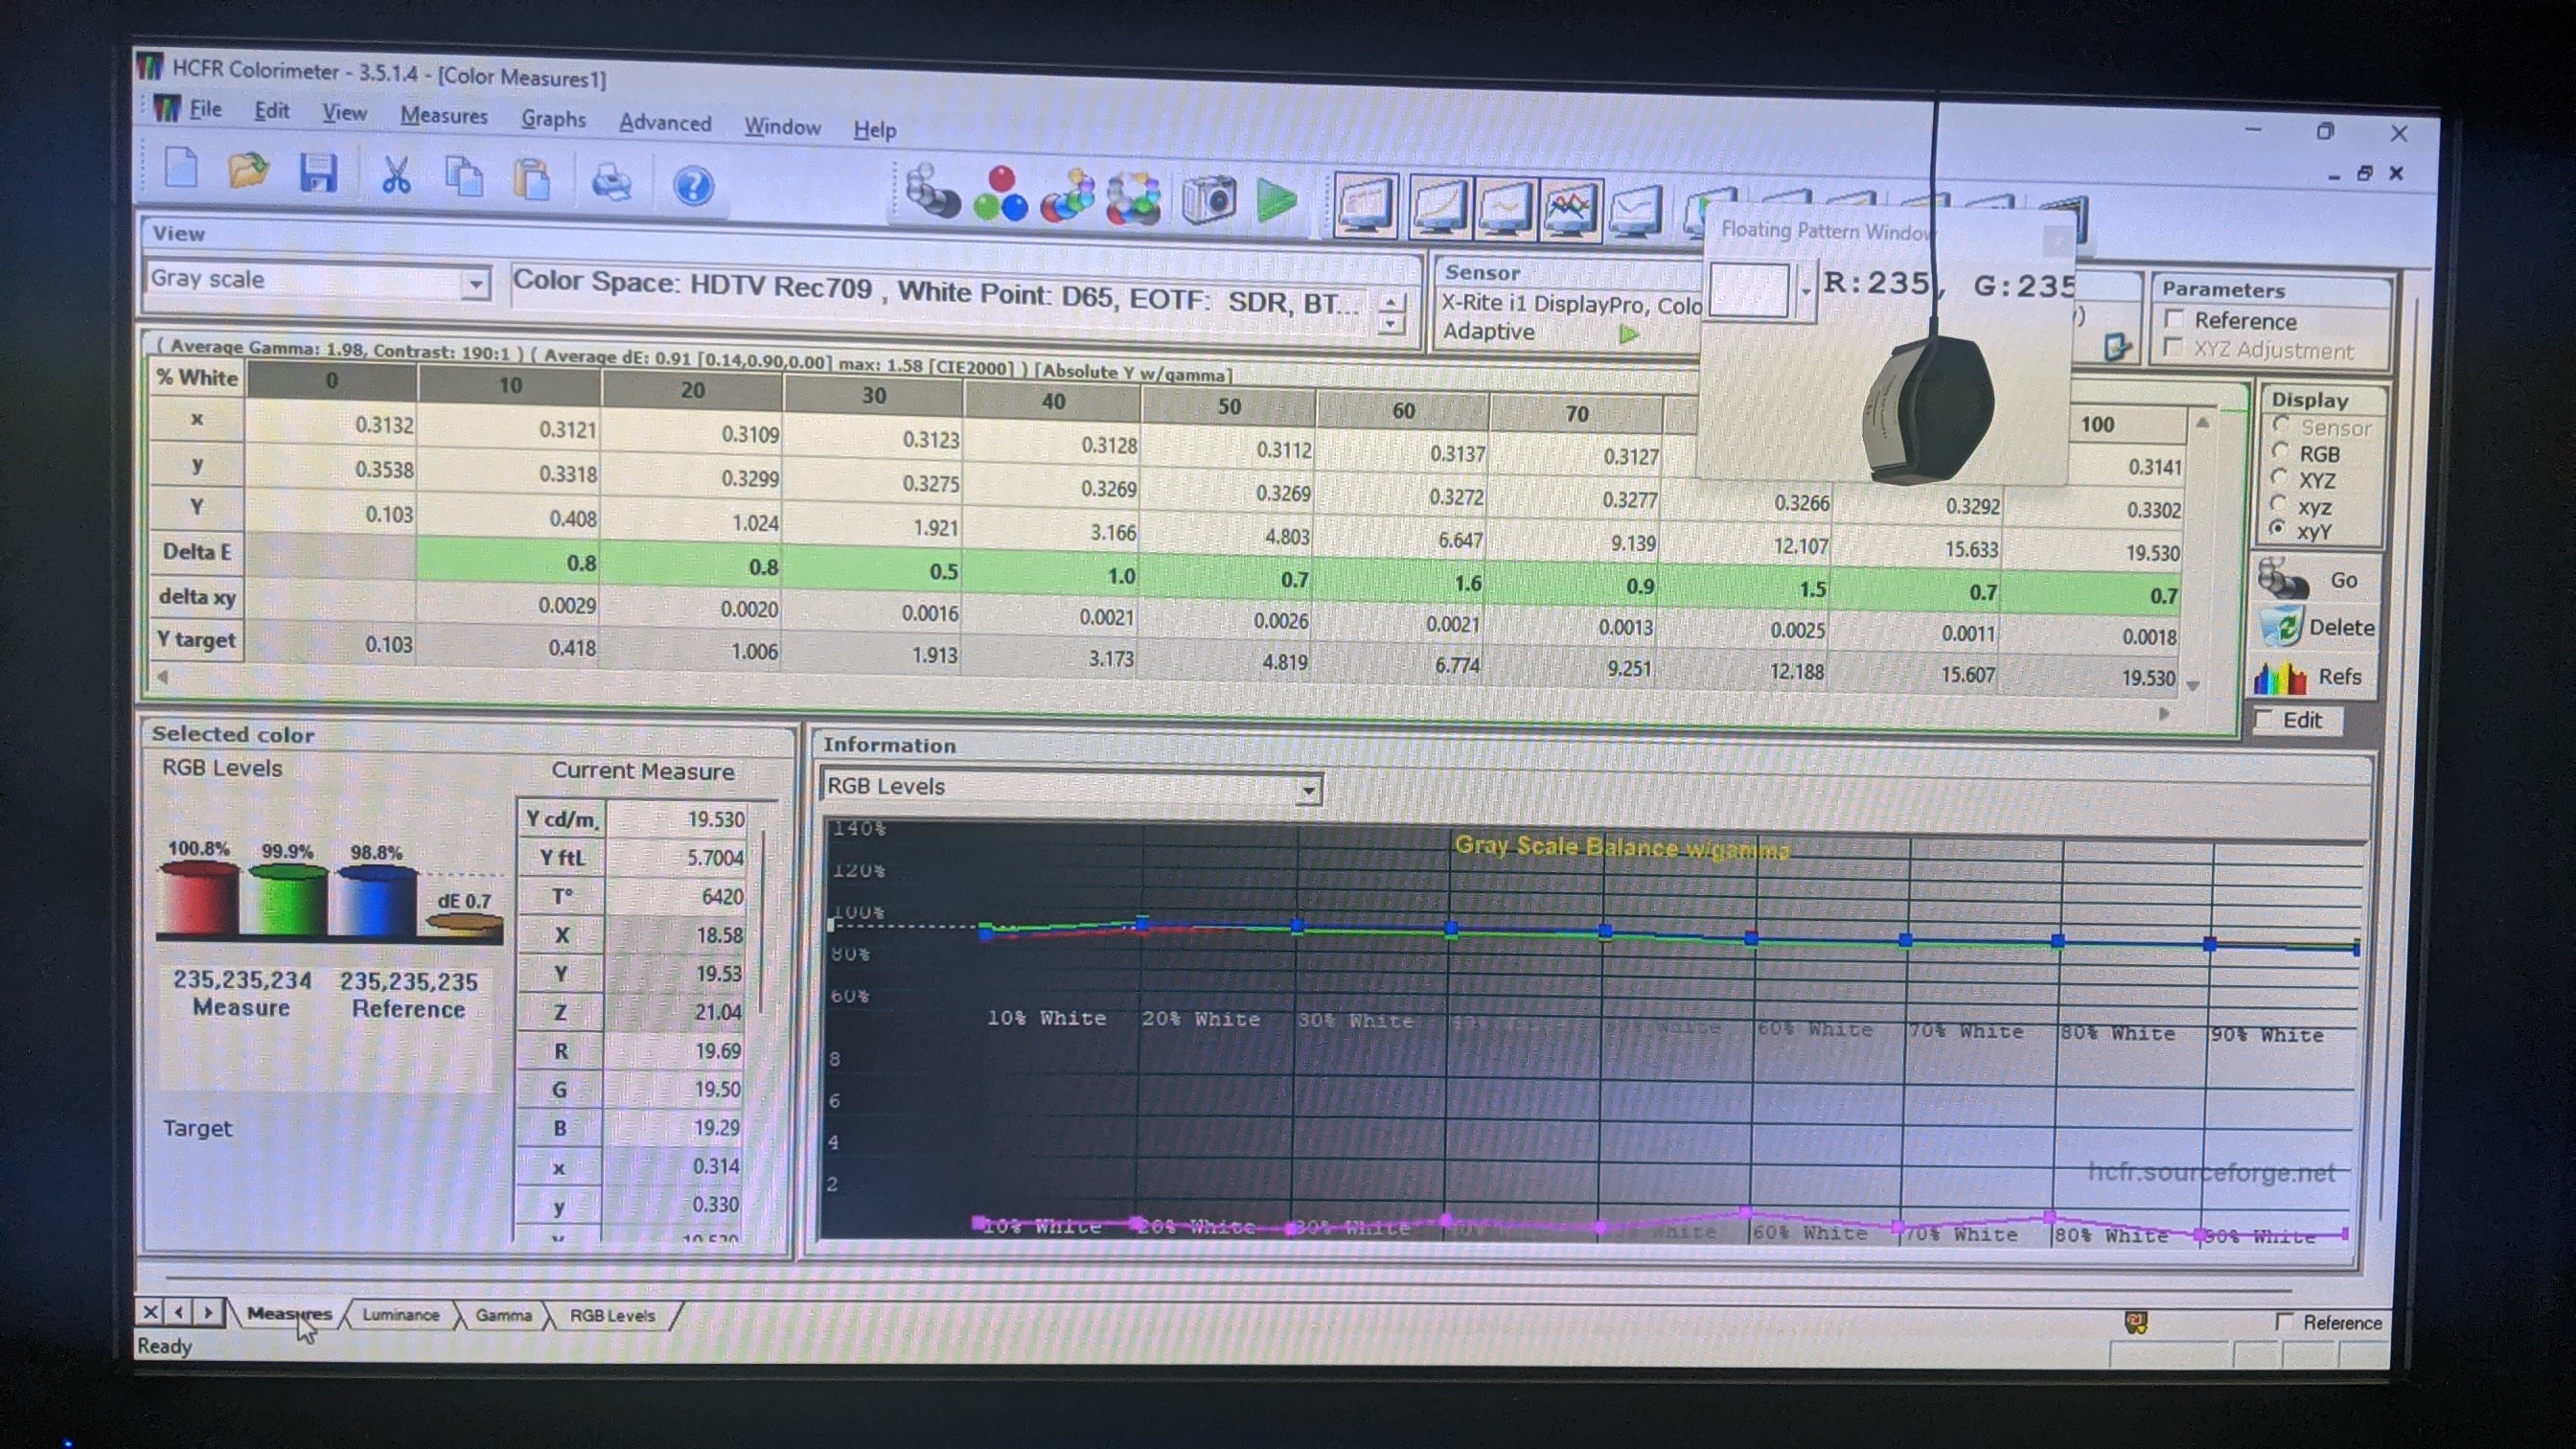
Task: Select the RGB display radio button
Action: click(2281, 452)
